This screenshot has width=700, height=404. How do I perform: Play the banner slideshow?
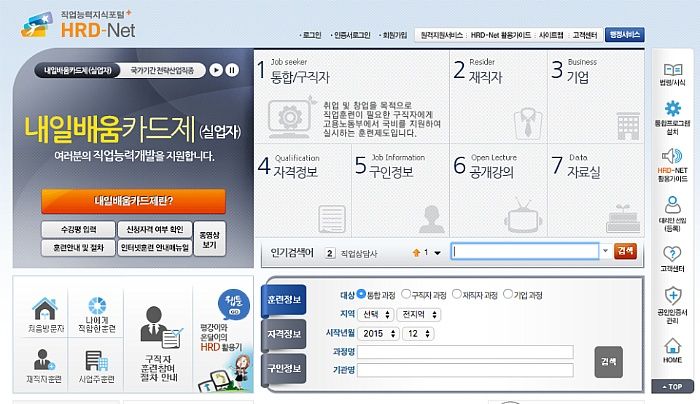[x=216, y=70]
